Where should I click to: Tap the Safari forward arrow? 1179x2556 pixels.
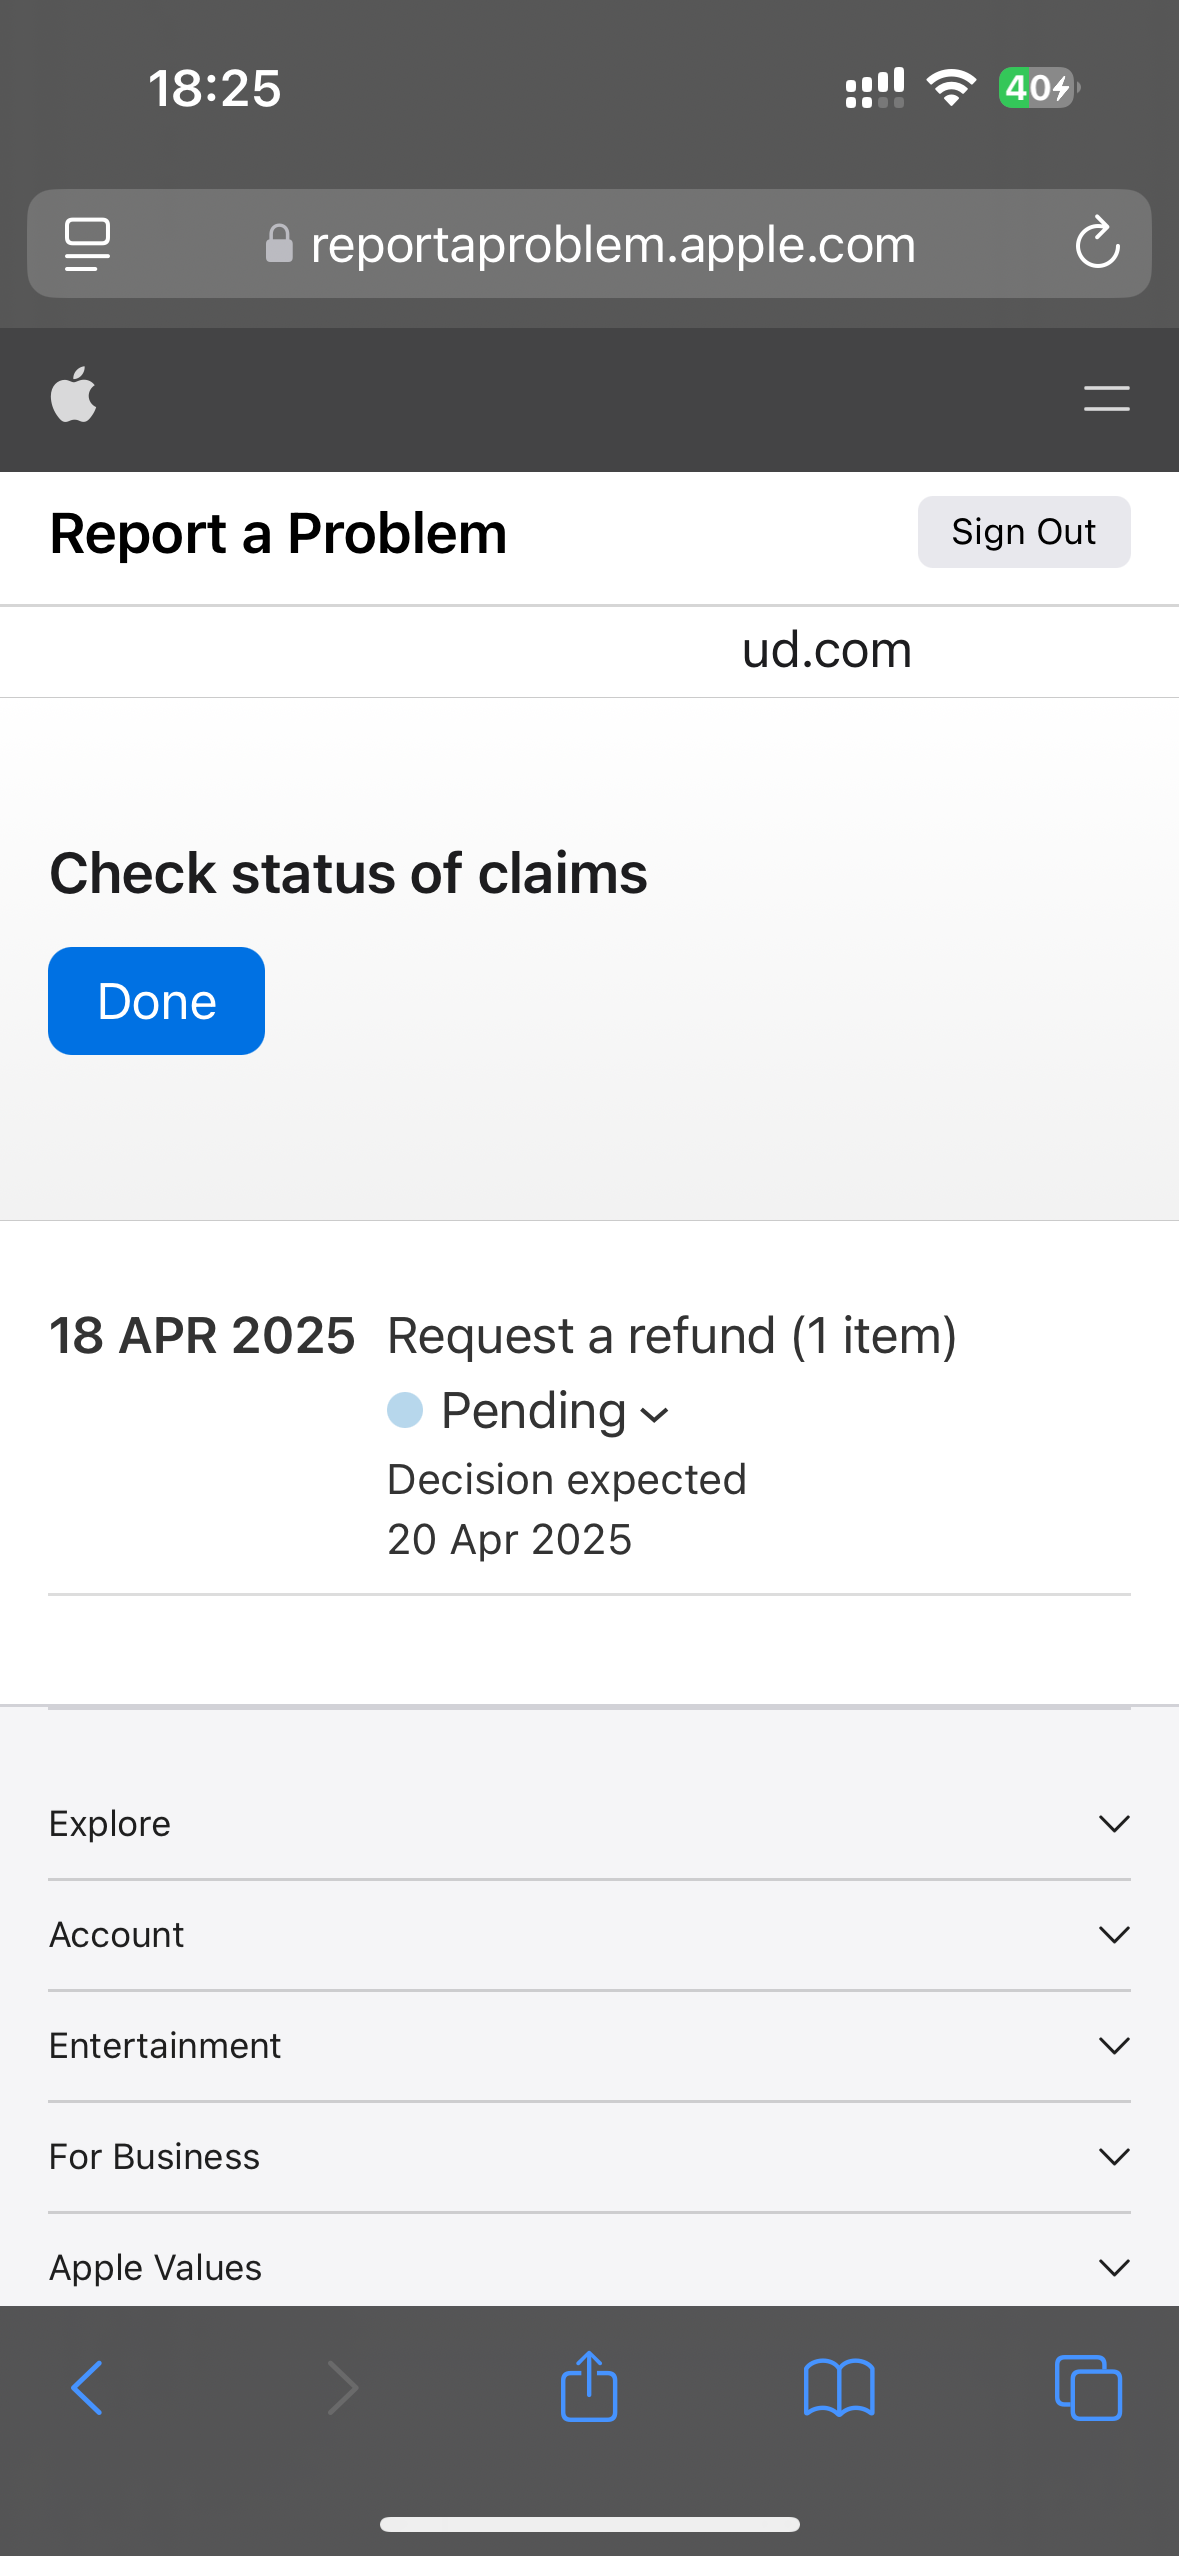click(342, 2388)
